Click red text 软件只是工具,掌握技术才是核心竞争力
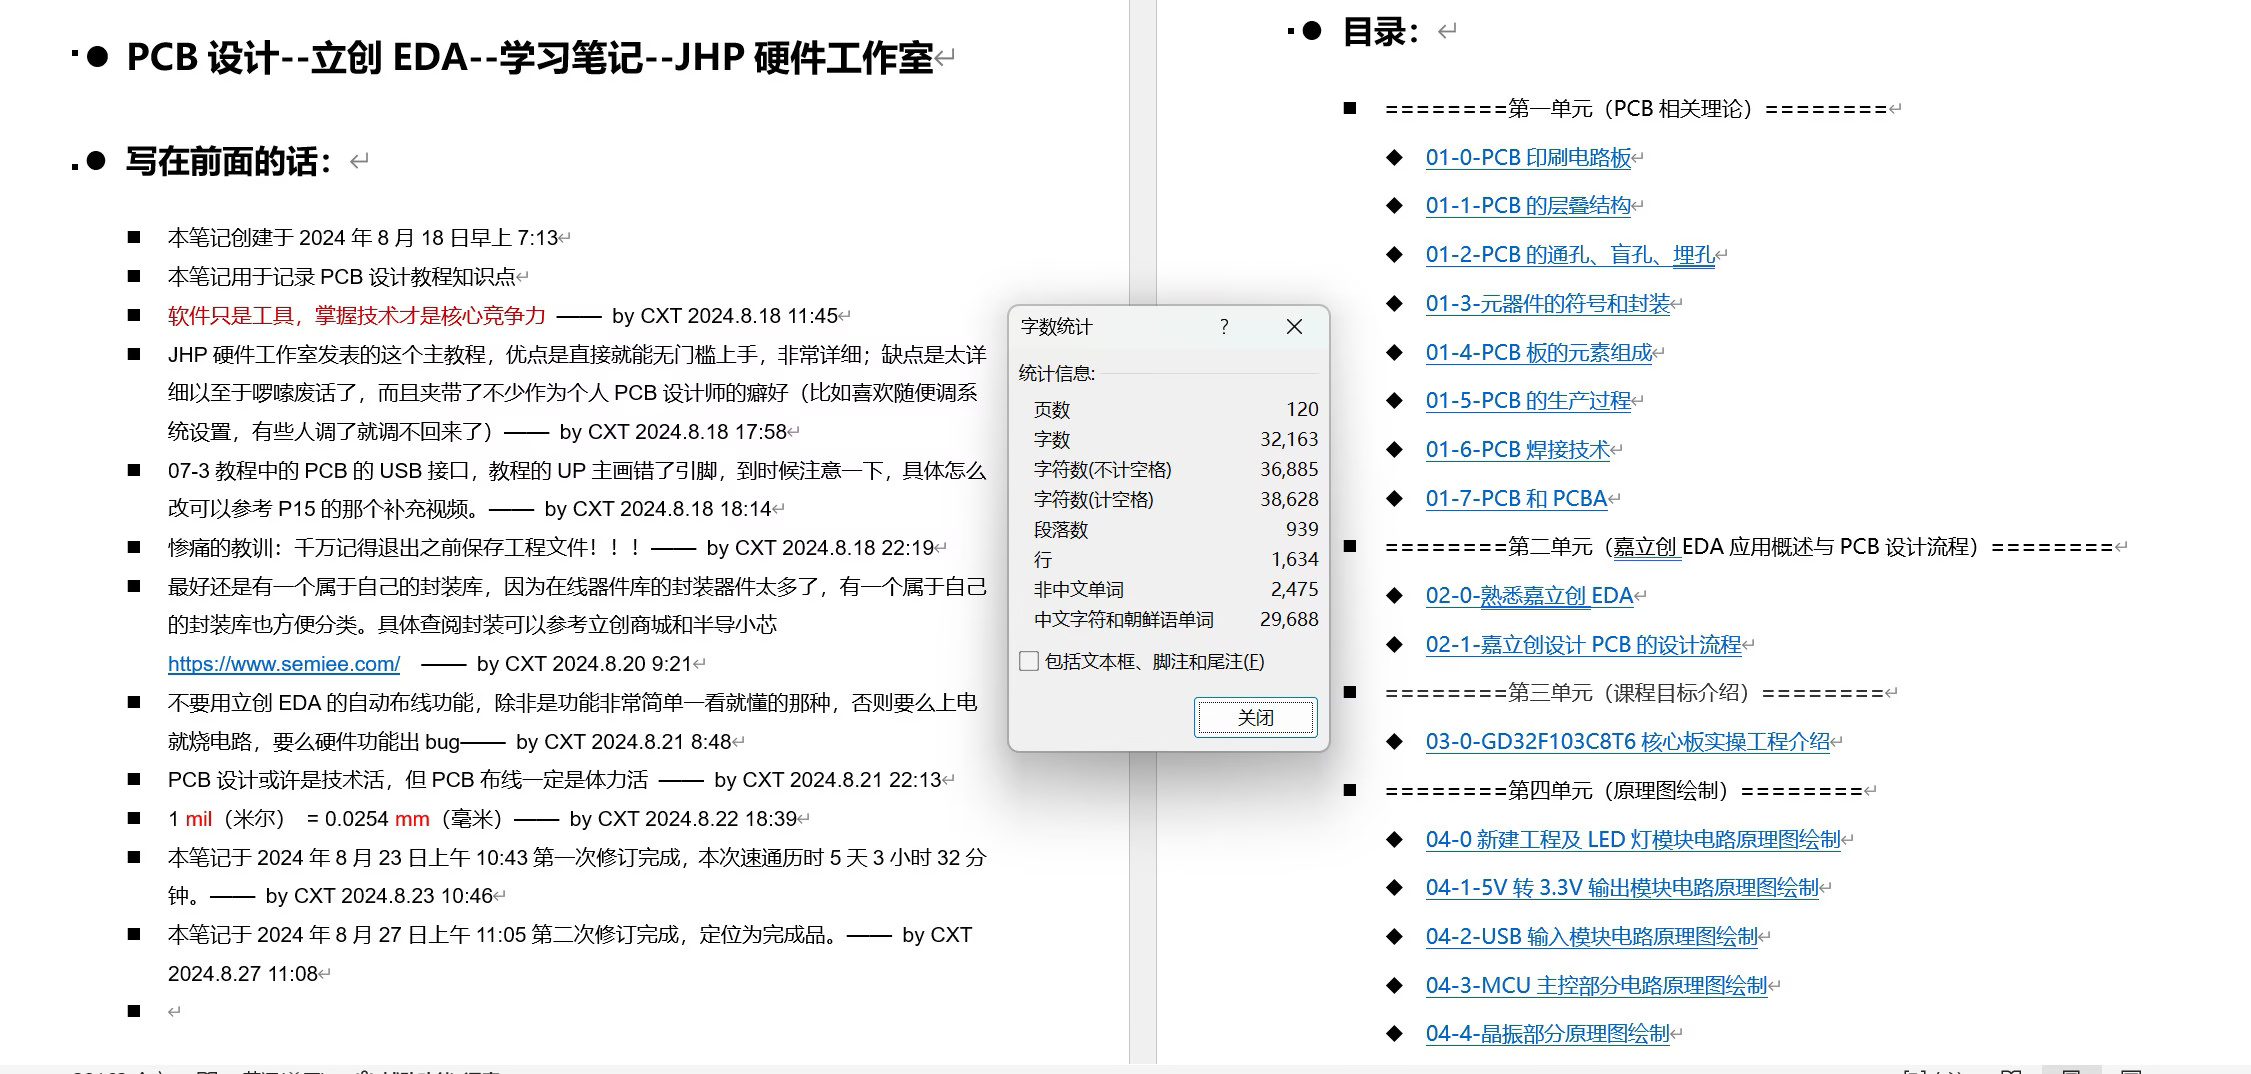 (357, 316)
